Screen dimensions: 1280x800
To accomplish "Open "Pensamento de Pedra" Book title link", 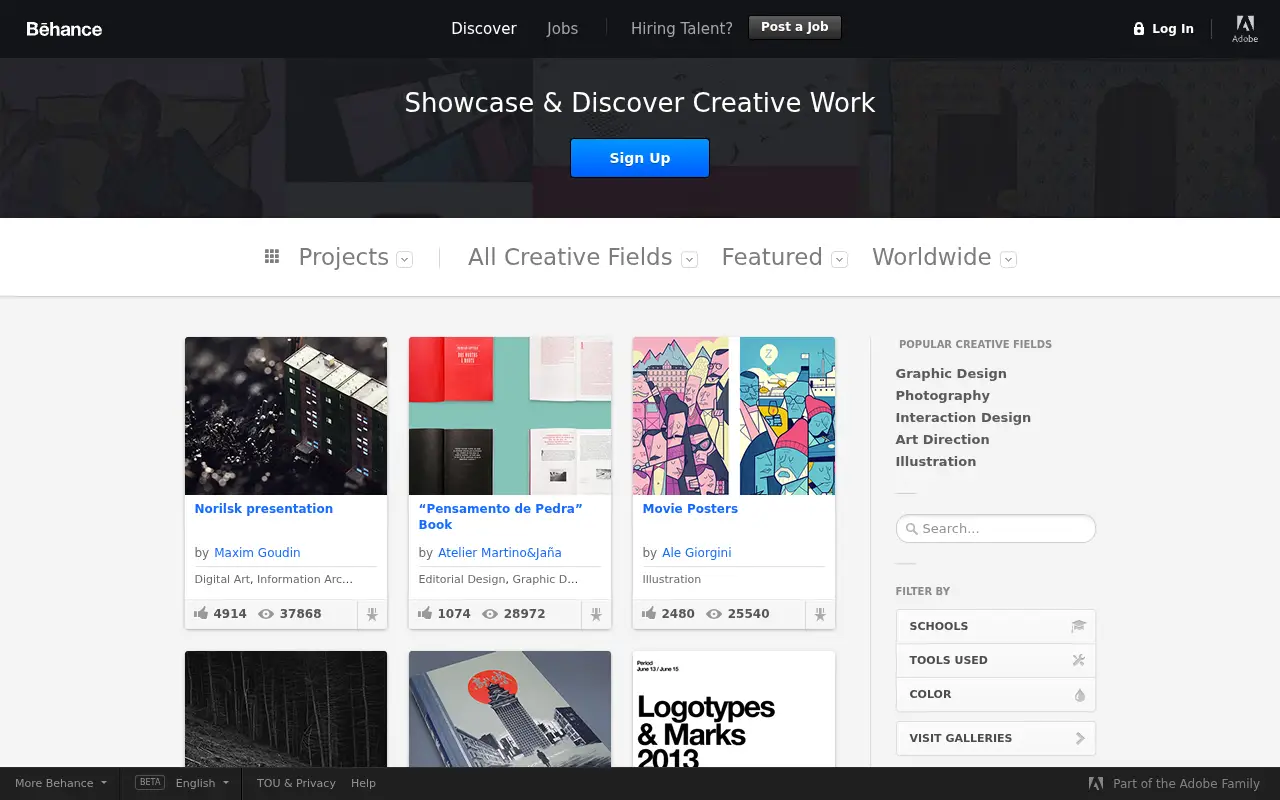I will (500, 516).
